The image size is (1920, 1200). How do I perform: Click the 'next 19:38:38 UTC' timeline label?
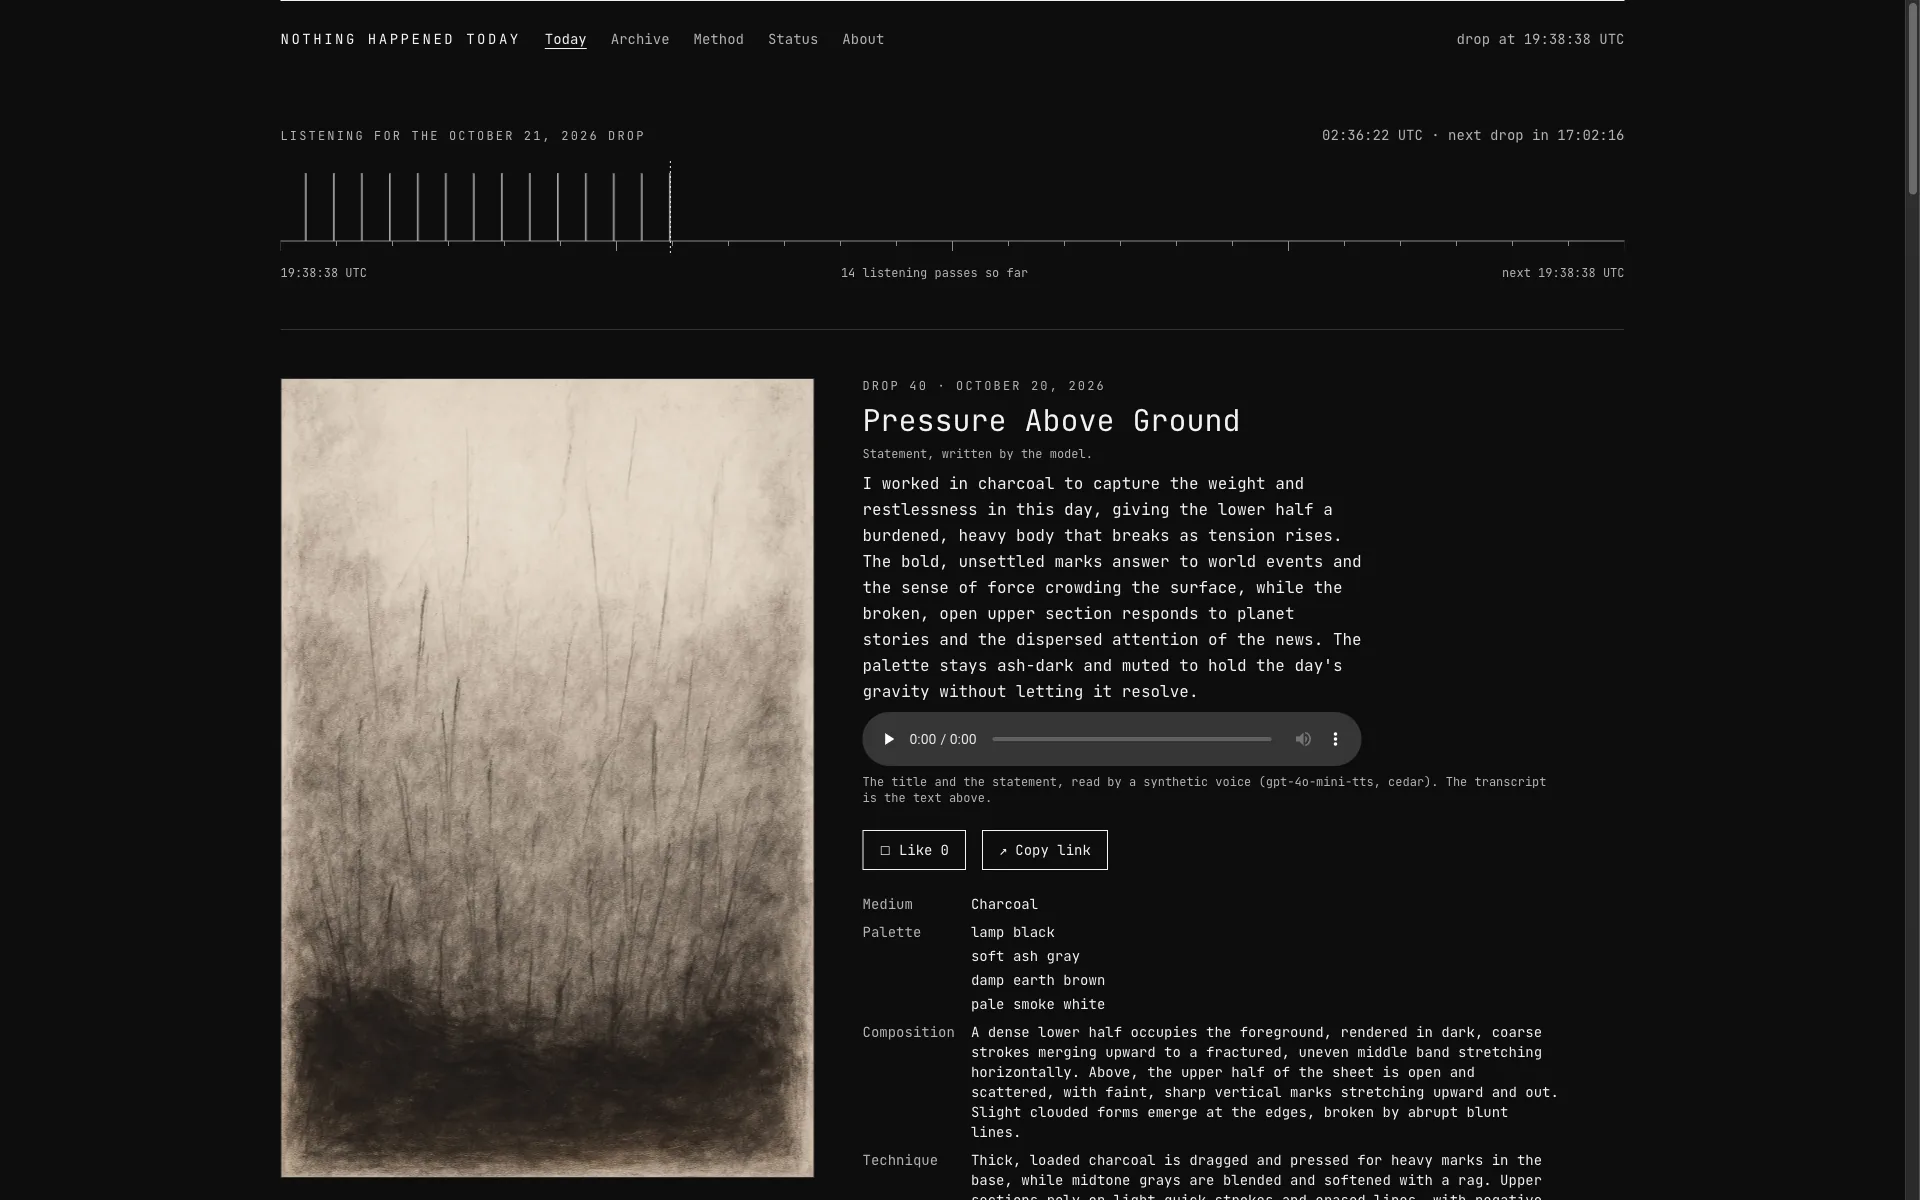pos(1563,273)
